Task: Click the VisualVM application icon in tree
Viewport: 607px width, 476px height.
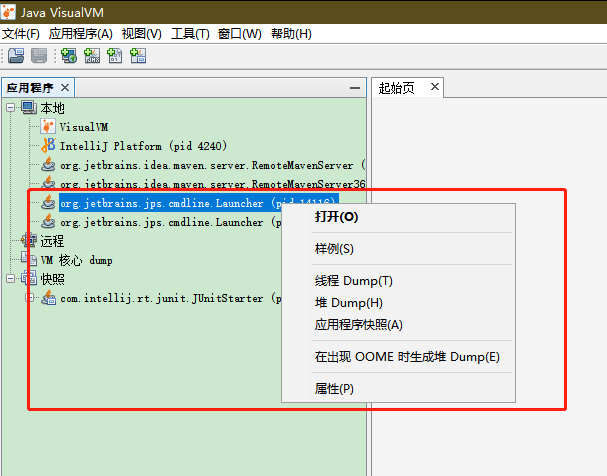Action: point(48,127)
